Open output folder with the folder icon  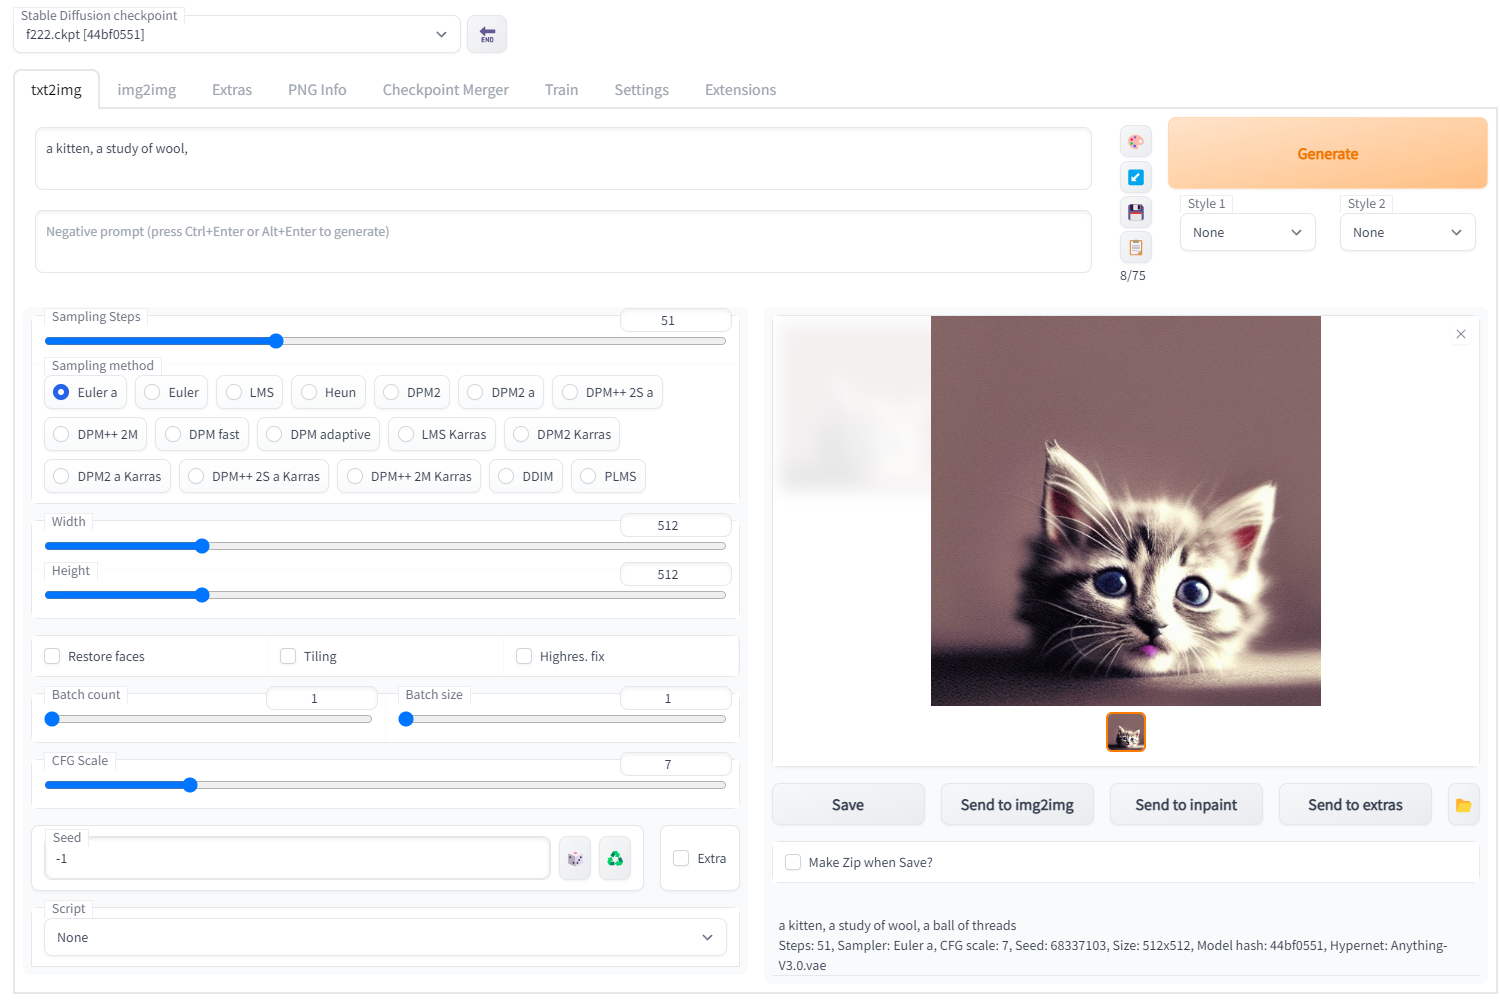point(1463,805)
